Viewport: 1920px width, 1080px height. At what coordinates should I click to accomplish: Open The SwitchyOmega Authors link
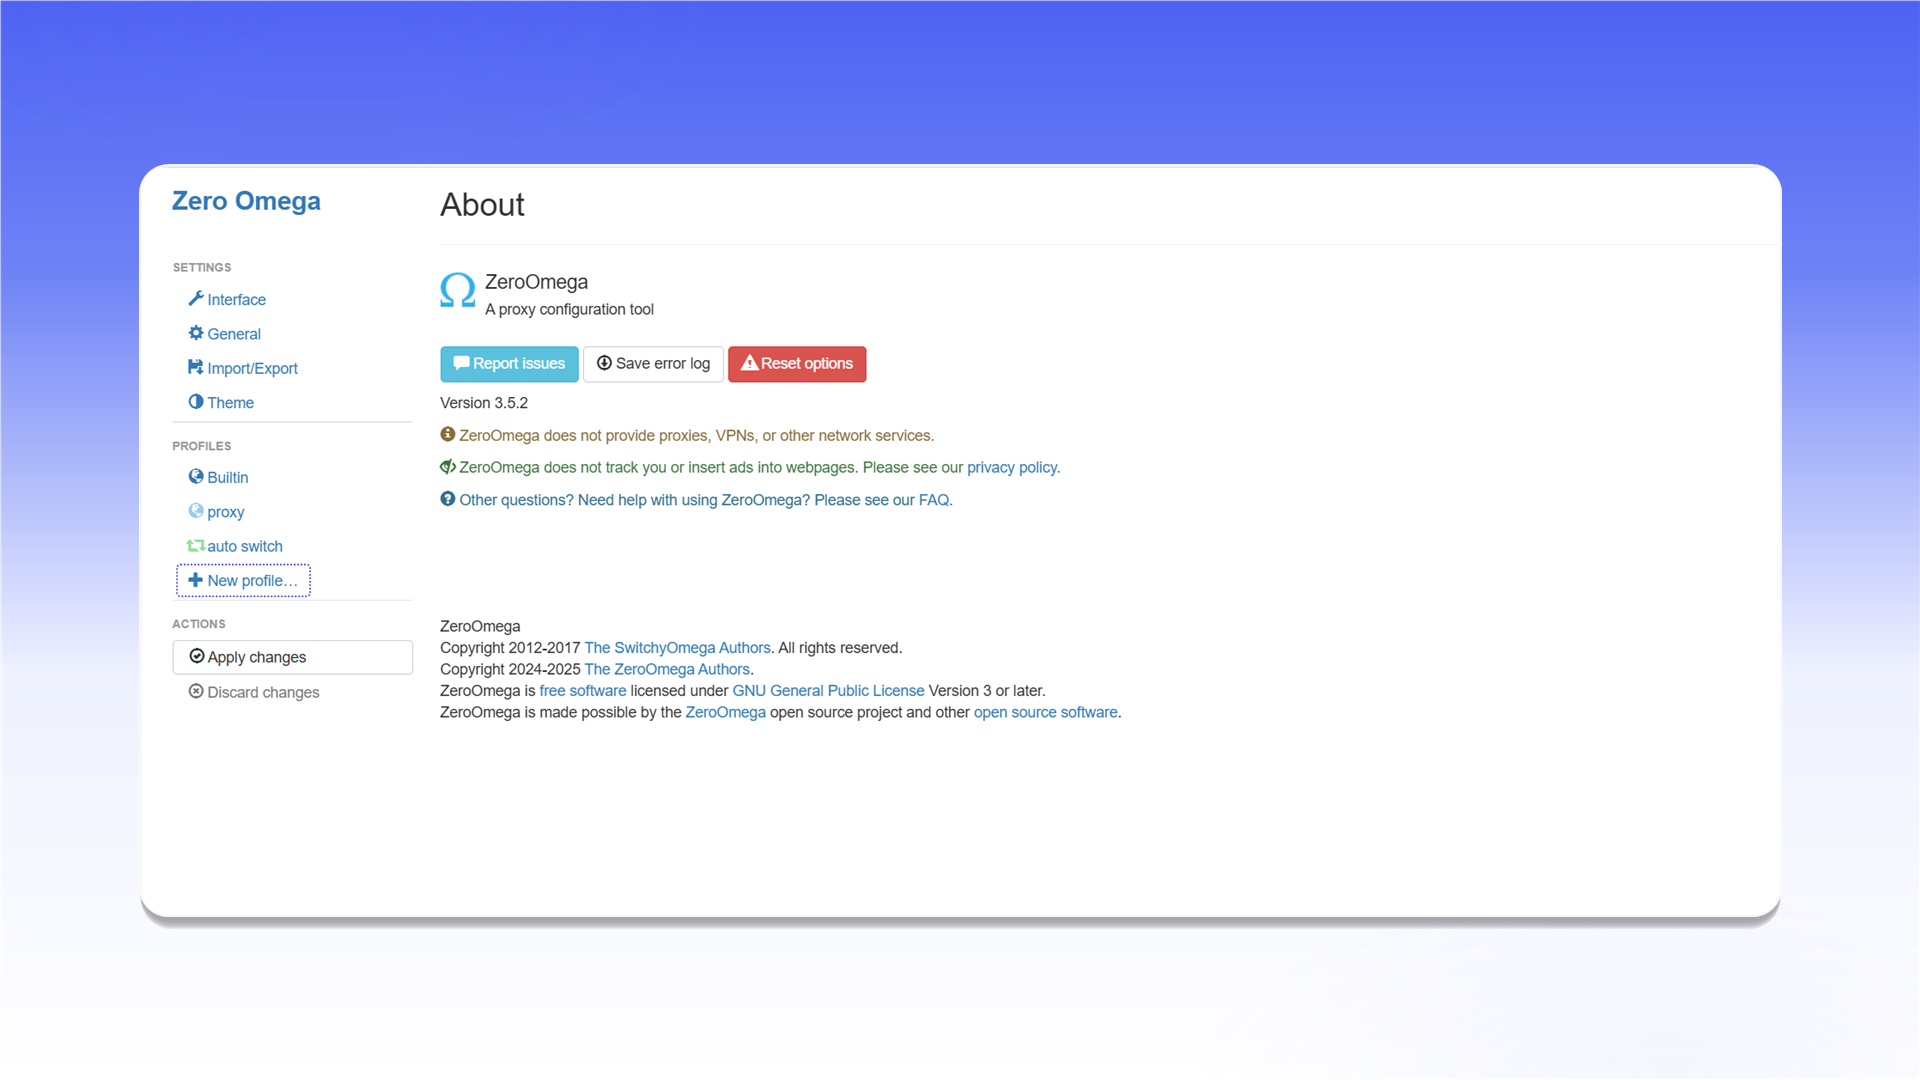tap(677, 648)
